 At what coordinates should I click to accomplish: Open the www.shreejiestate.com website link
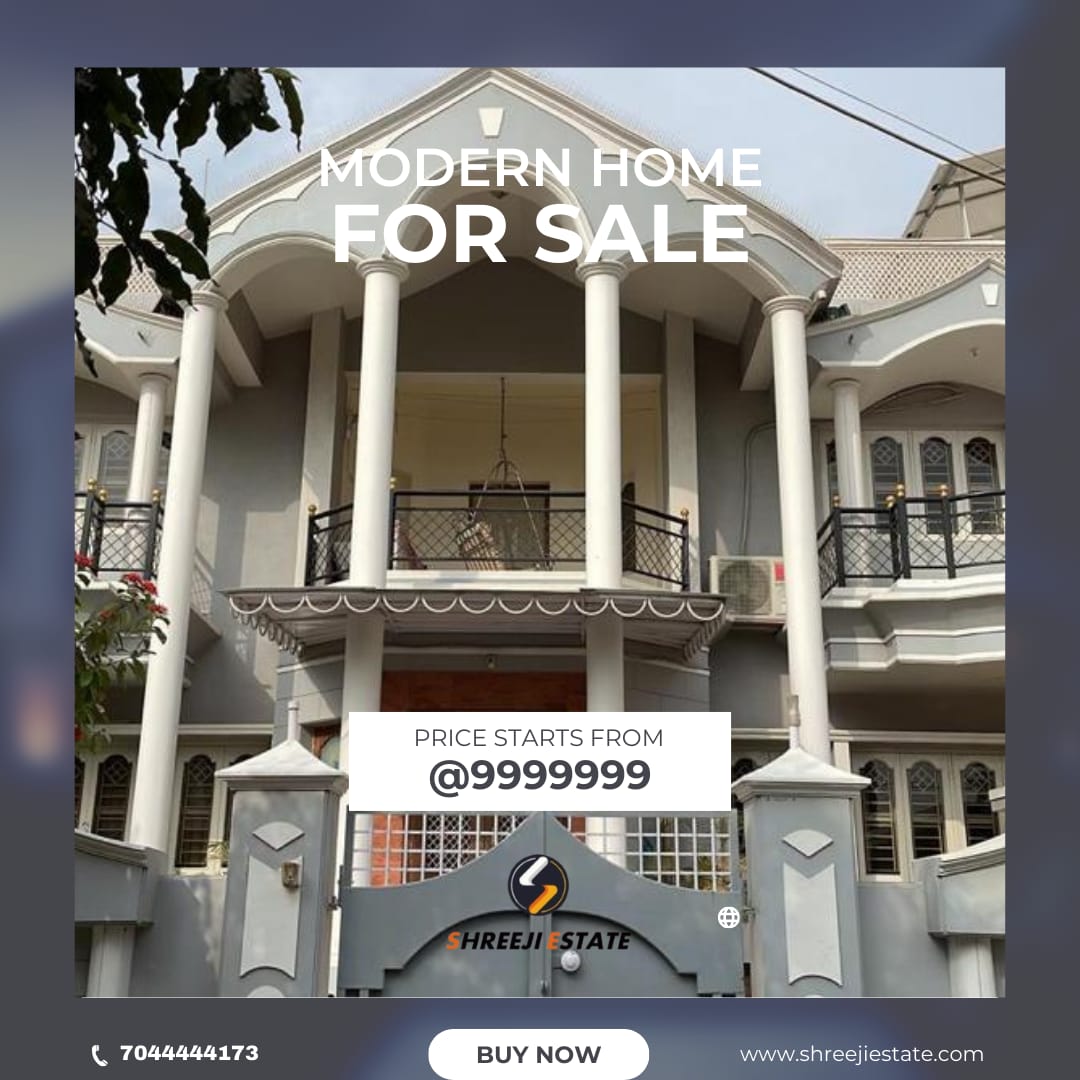[x=862, y=1054]
